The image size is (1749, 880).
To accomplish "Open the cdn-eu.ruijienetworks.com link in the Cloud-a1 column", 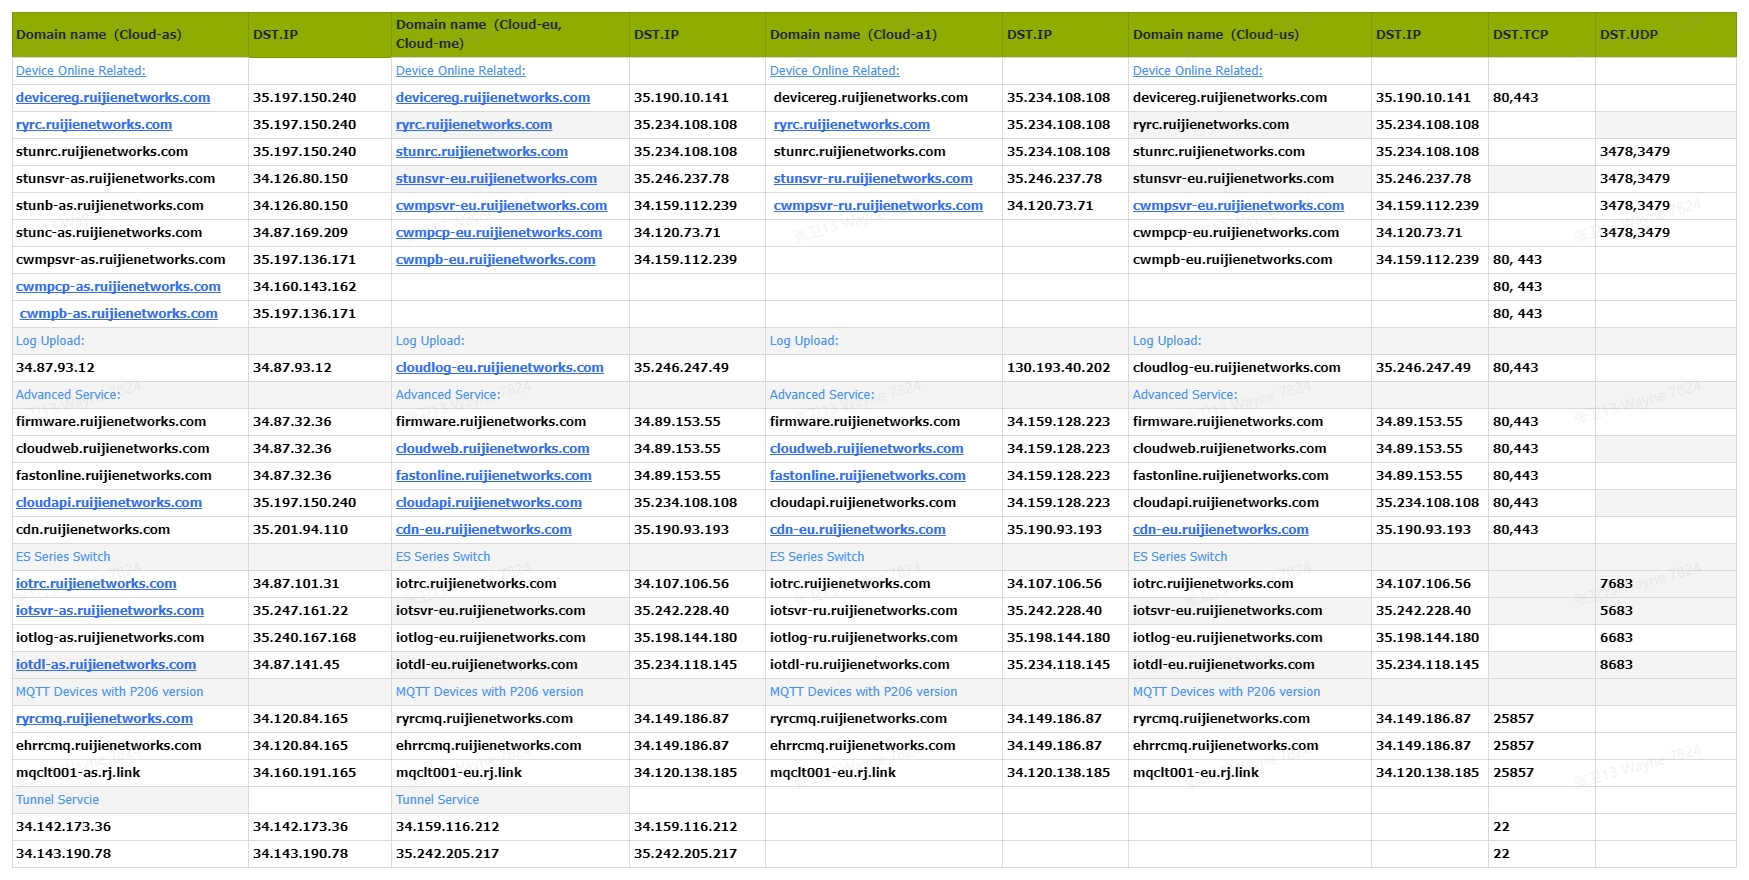I will pyautogui.click(x=858, y=530).
